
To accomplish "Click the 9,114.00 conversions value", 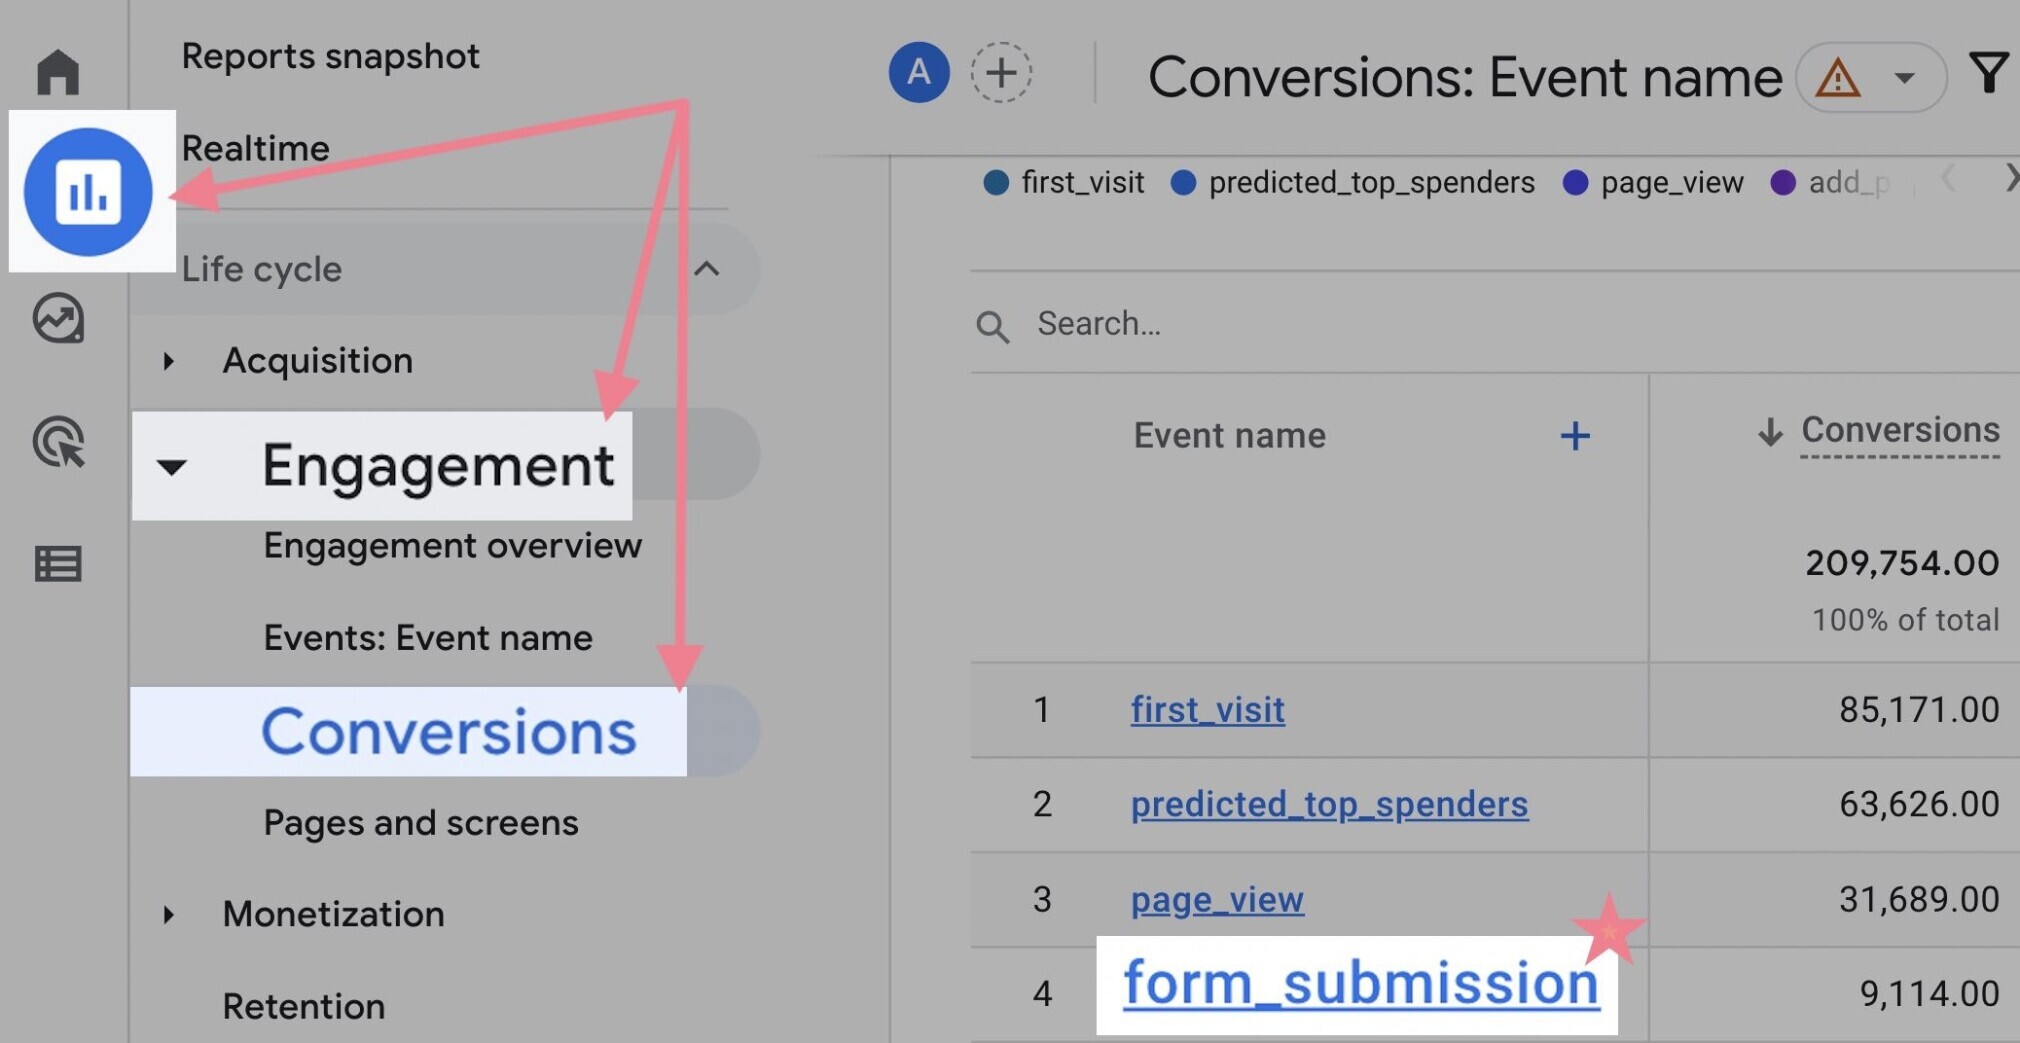I will point(1929,993).
